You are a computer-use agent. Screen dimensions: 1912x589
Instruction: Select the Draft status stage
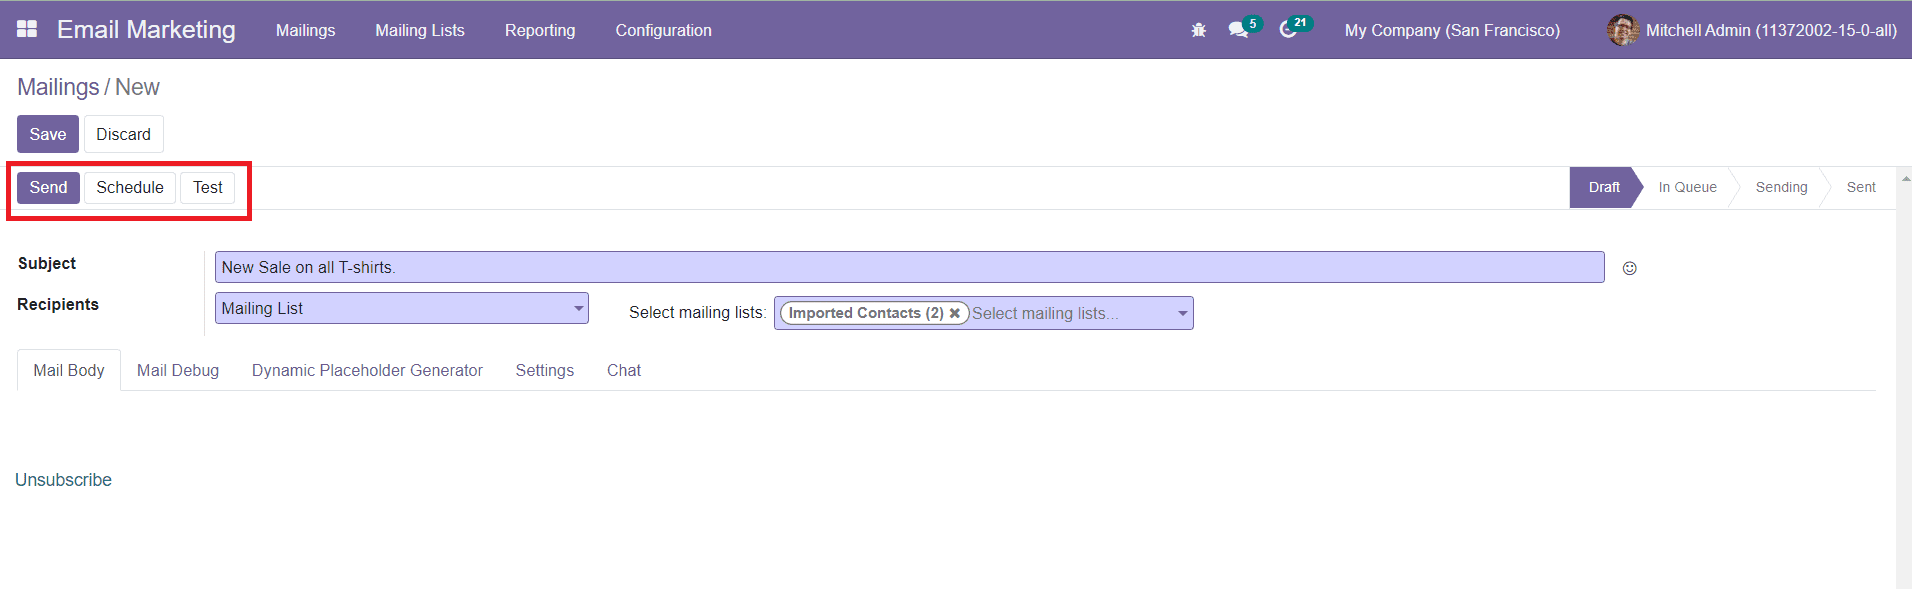click(x=1603, y=187)
